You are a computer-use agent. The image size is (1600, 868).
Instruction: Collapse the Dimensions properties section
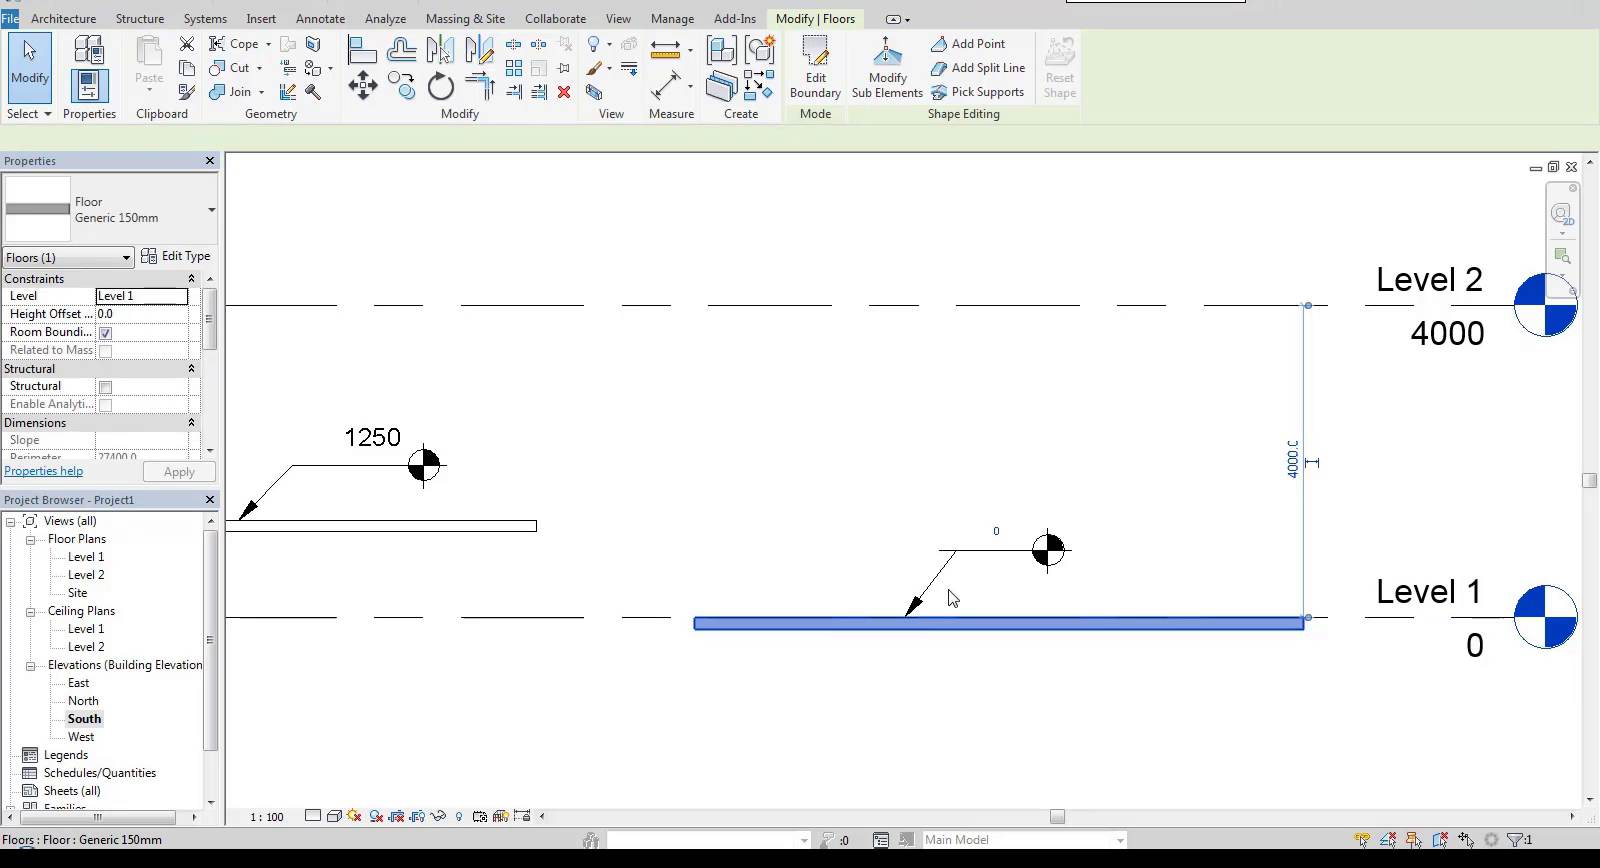191,423
